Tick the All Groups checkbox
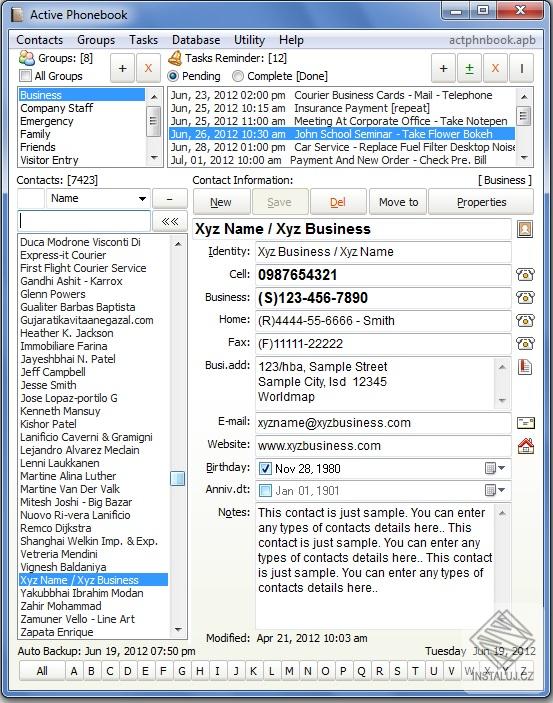Viewport: 553px width, 703px height. pos(26,76)
